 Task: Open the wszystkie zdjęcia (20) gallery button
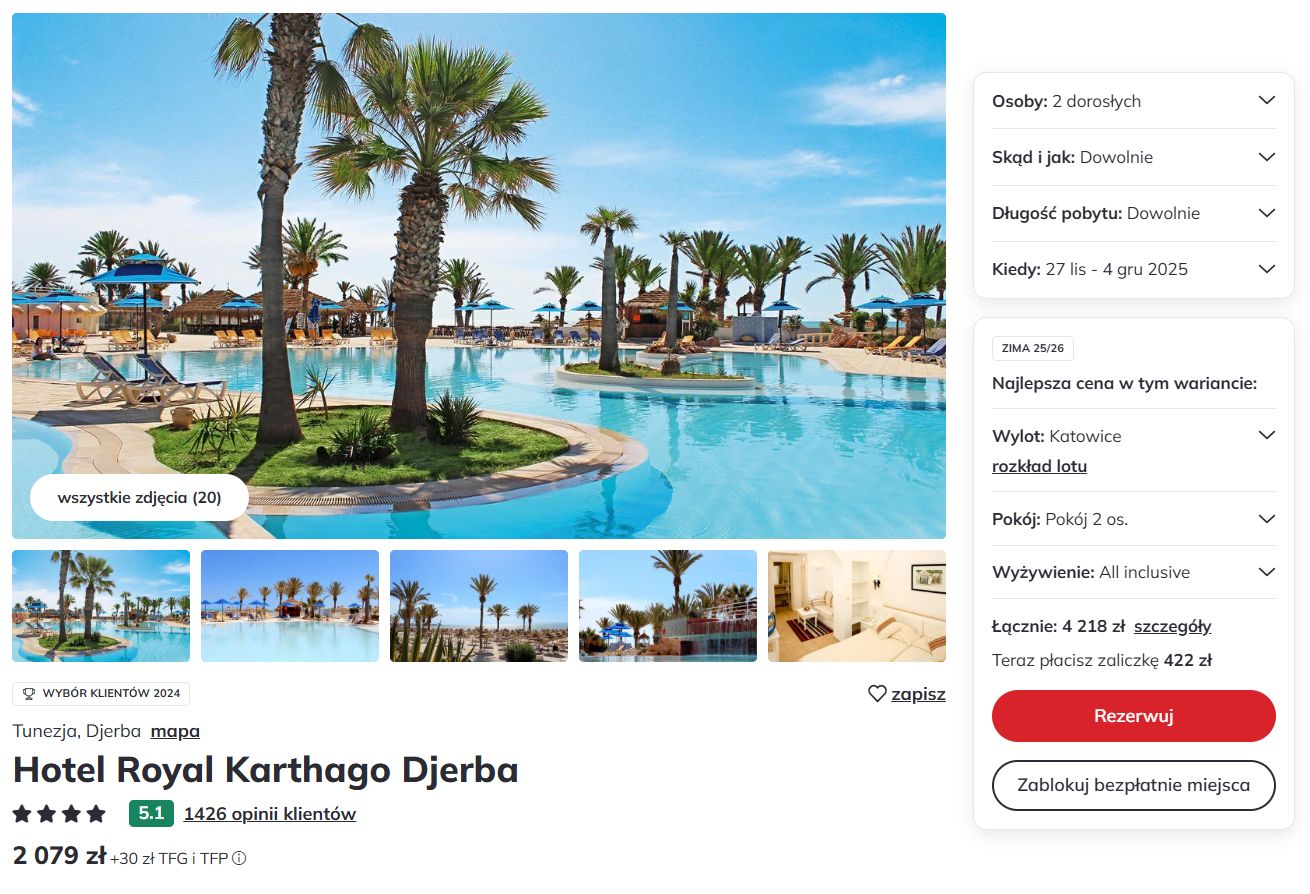coord(139,497)
